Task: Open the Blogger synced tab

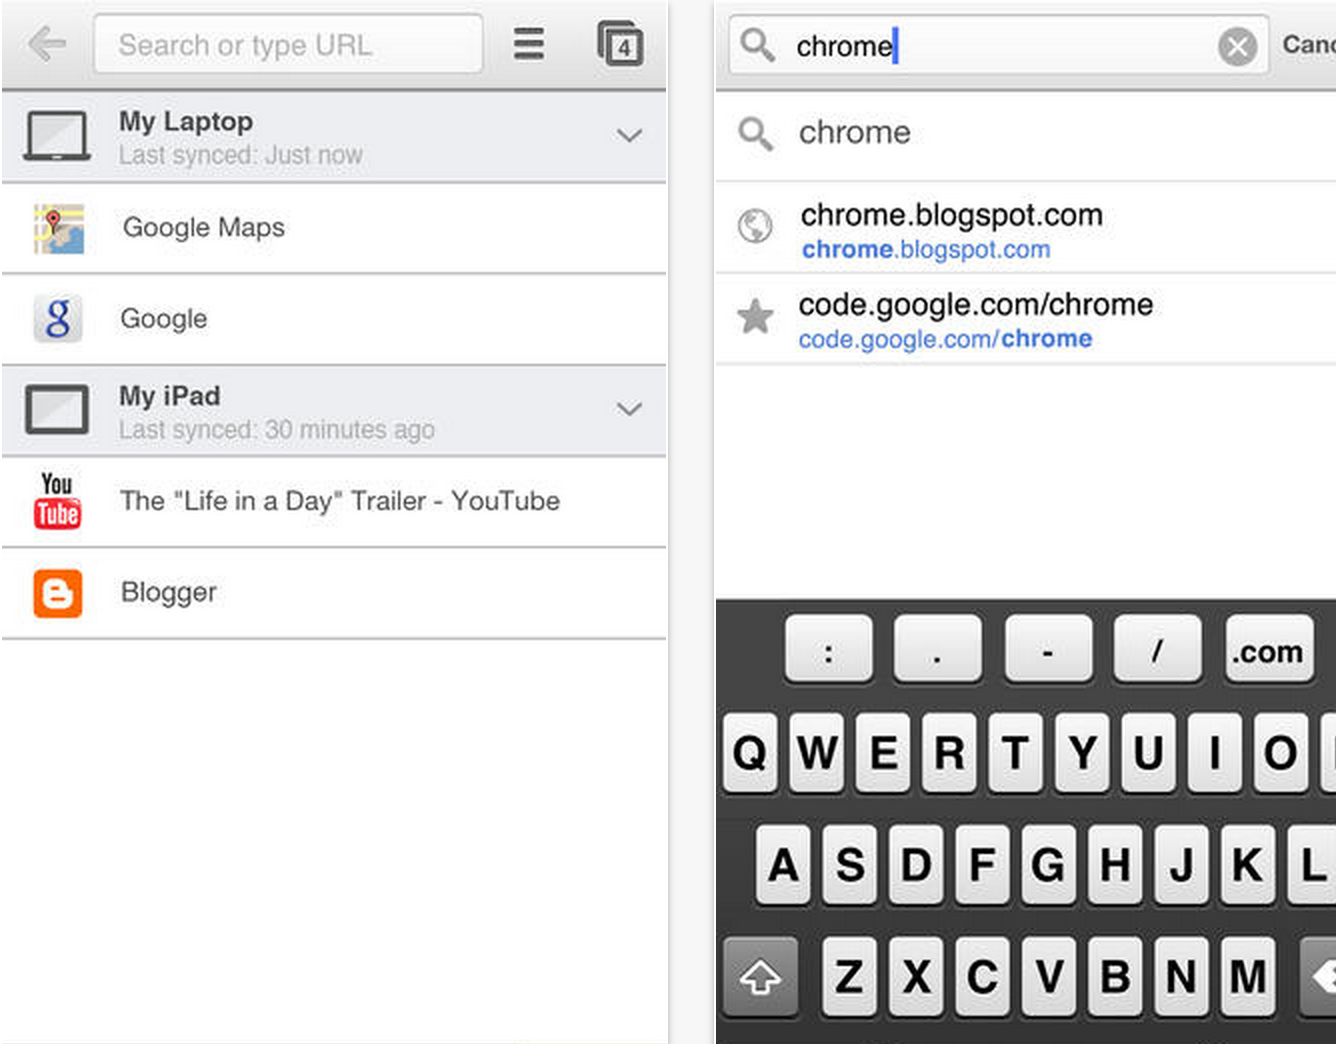Action: (334, 593)
